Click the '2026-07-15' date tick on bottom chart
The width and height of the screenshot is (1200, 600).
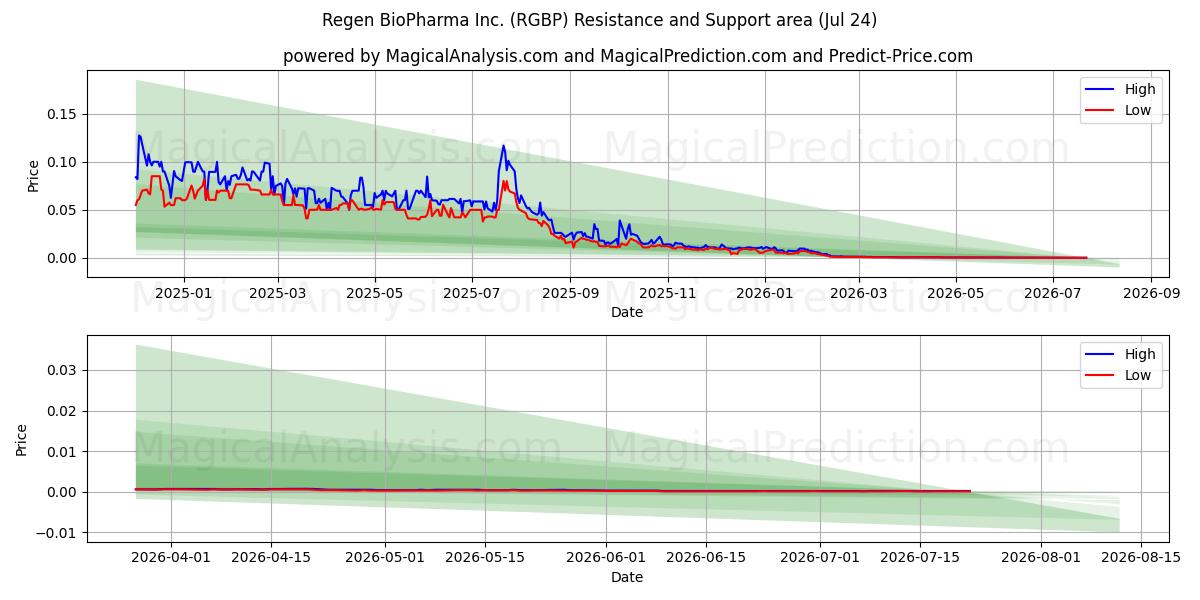[x=921, y=558]
